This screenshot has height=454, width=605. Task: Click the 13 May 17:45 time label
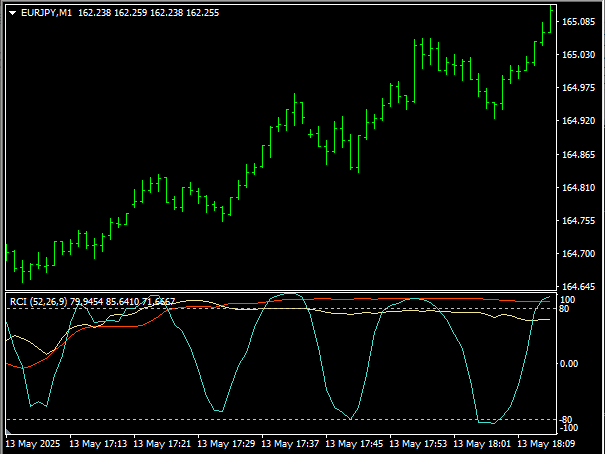[x=354, y=444]
